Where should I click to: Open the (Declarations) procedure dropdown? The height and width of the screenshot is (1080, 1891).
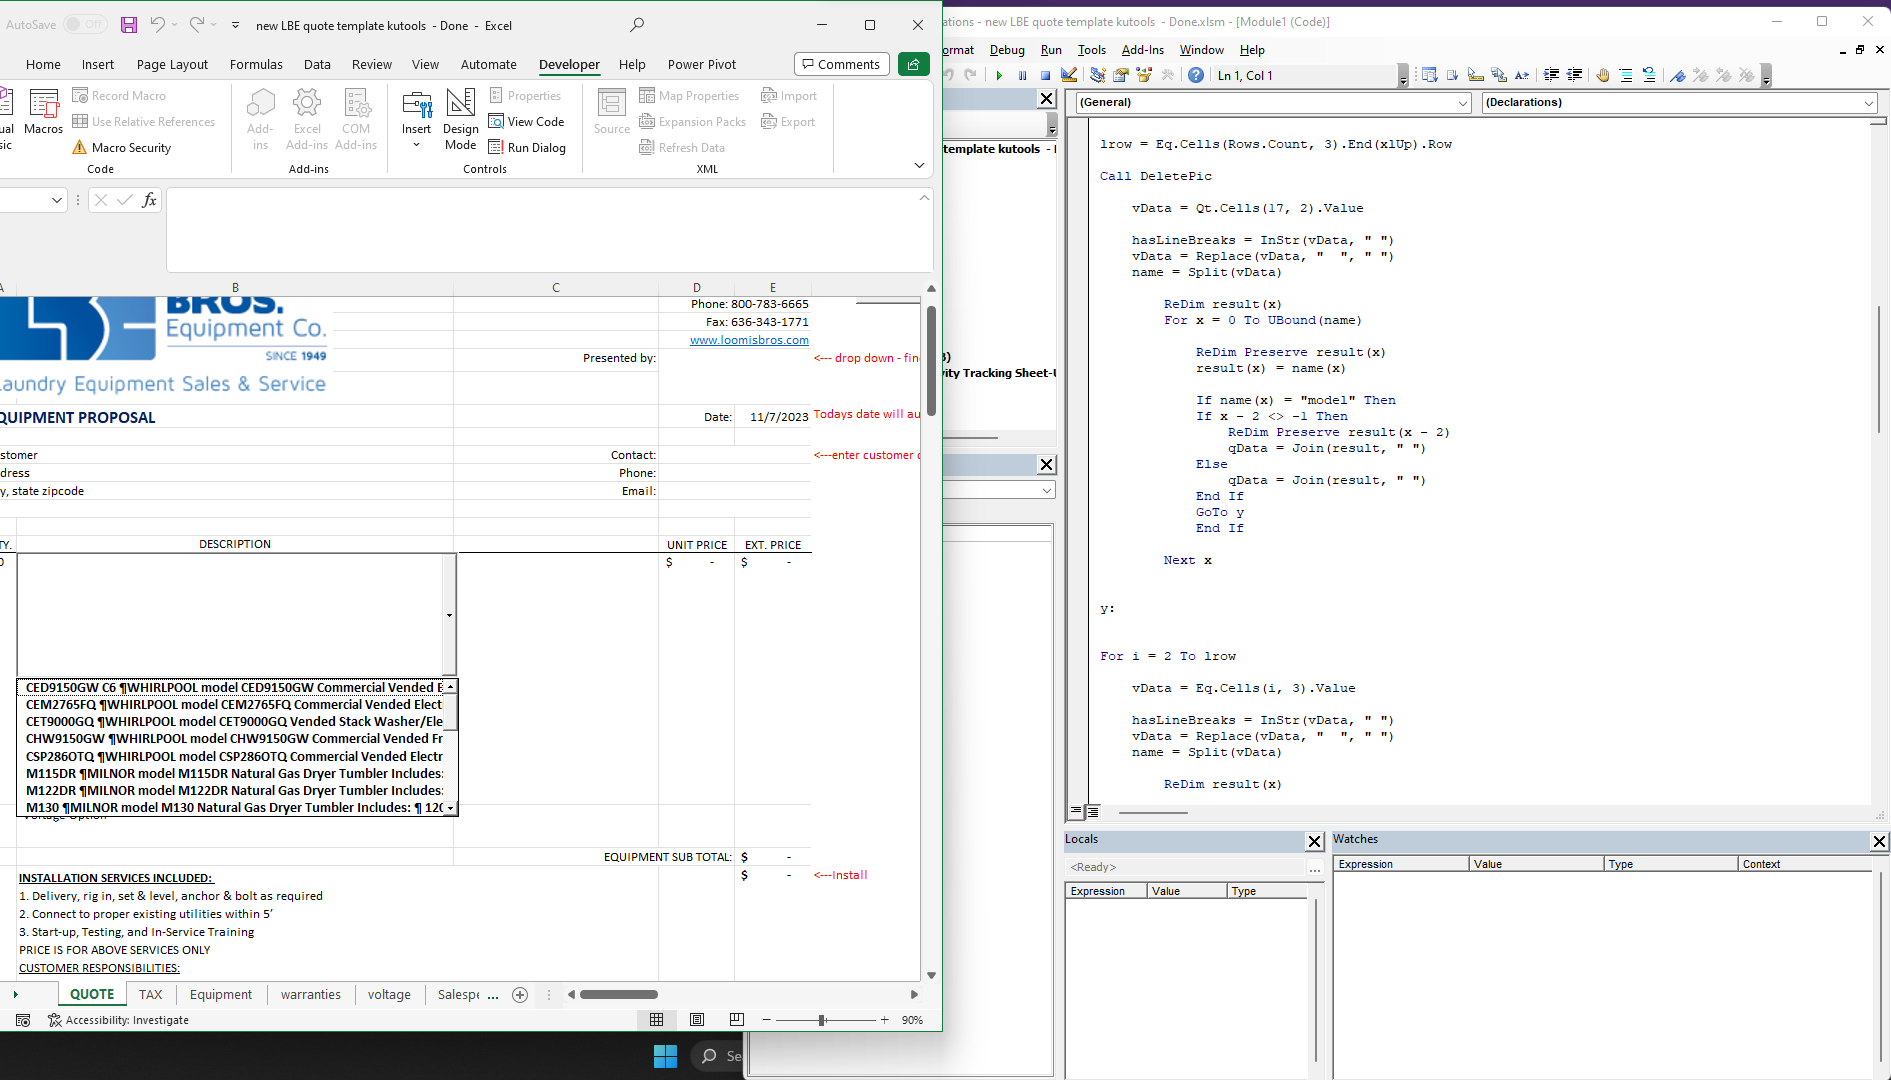click(x=1868, y=102)
